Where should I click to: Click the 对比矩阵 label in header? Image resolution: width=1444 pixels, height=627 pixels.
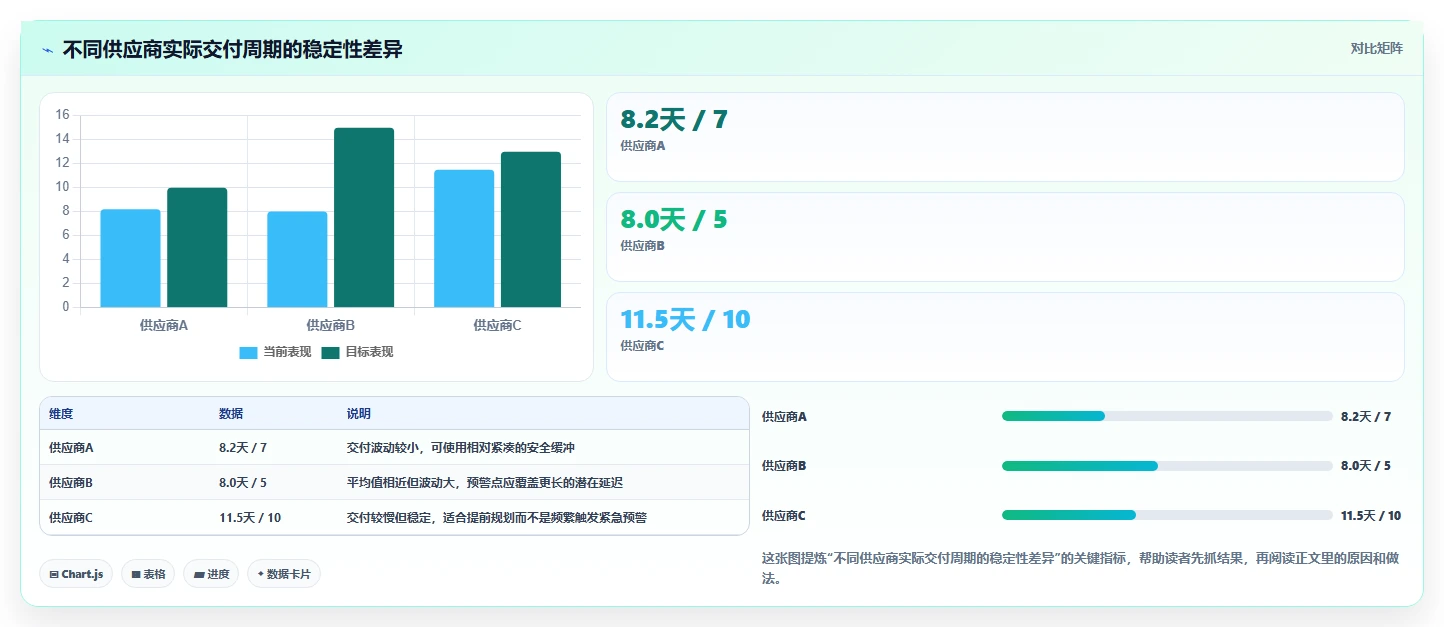click(x=1376, y=48)
